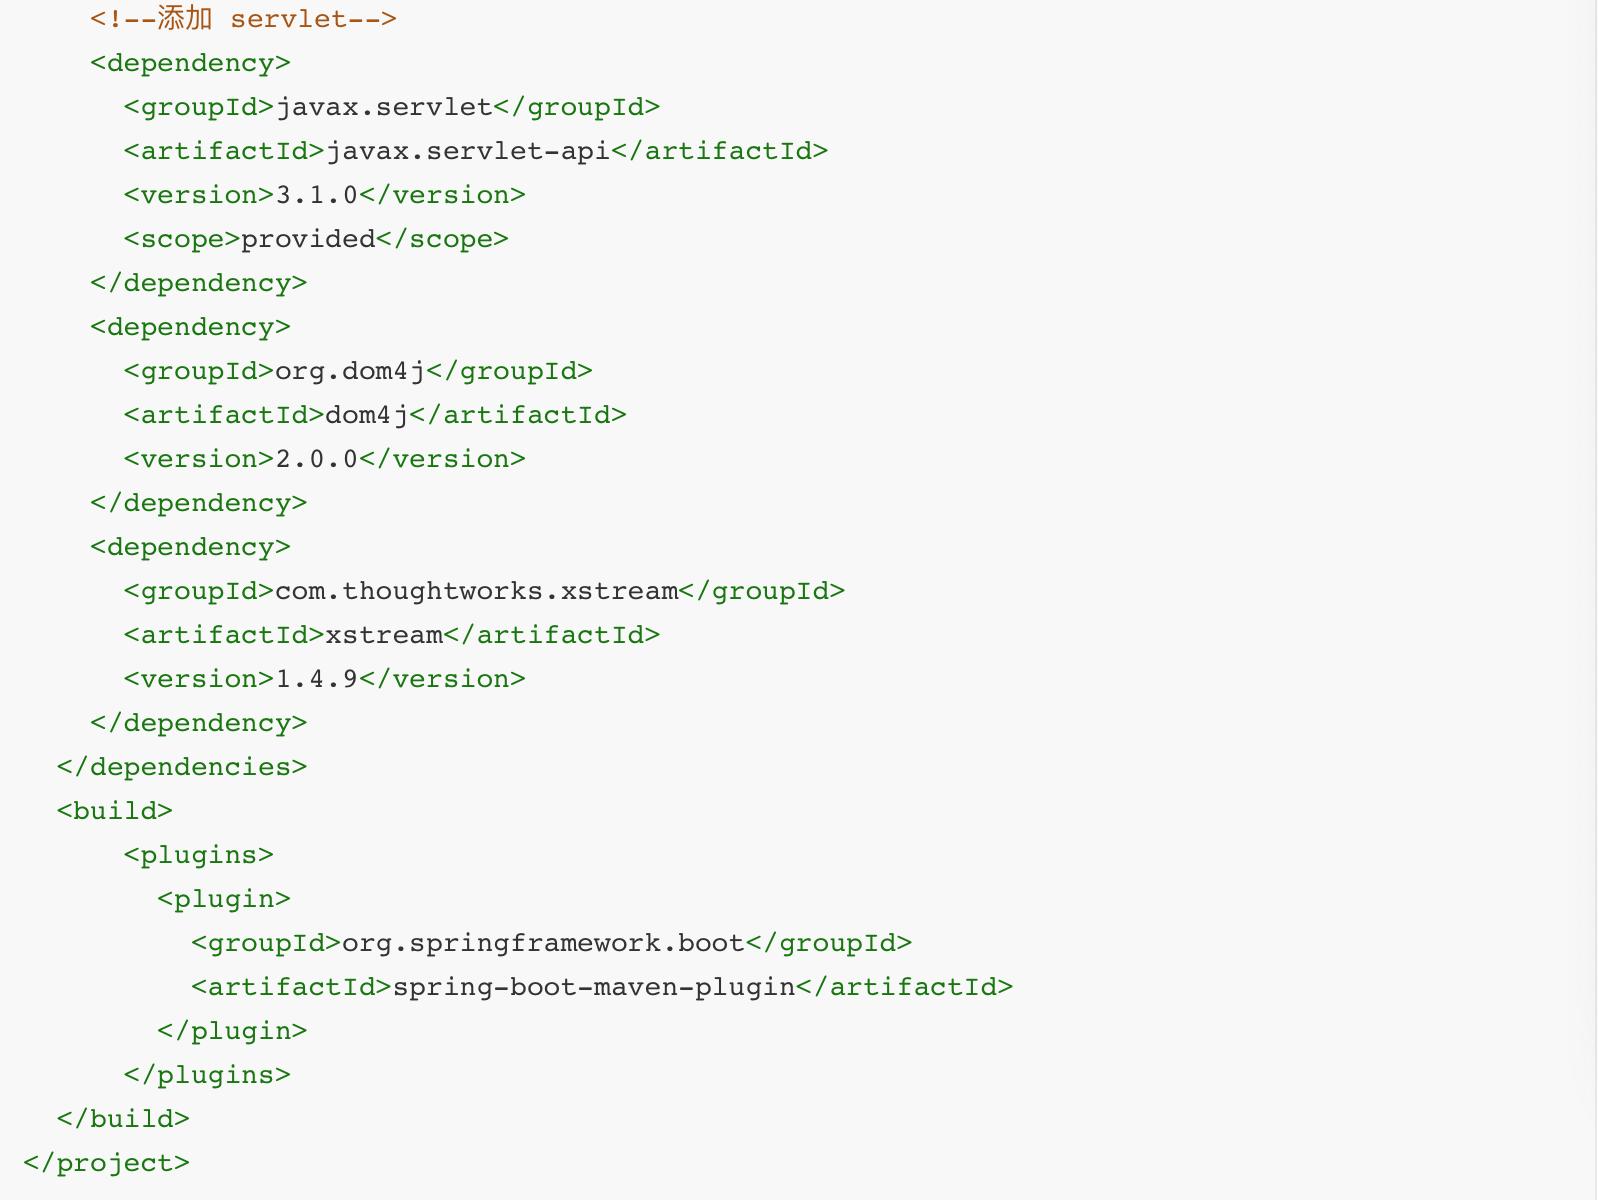Click the javax.servlet-api artifactId text

pos(468,151)
